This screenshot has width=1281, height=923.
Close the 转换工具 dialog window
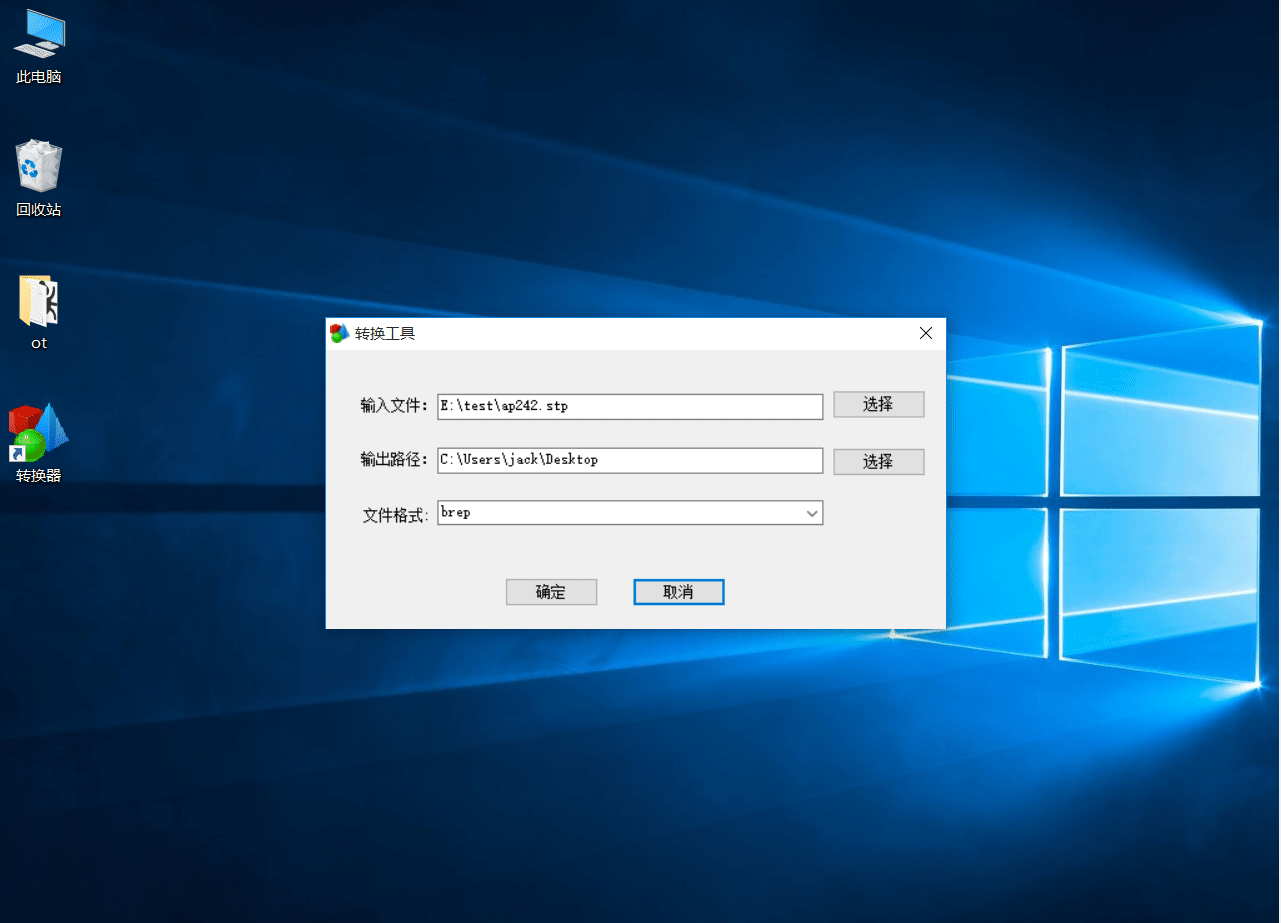coord(925,333)
